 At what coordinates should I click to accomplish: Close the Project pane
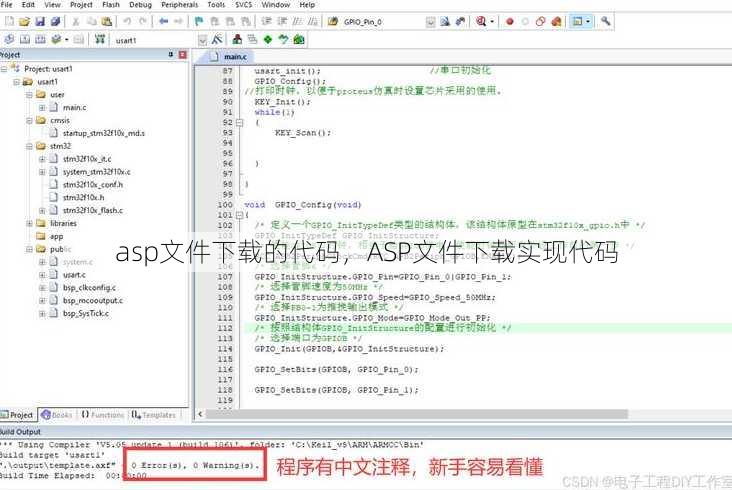(x=183, y=55)
